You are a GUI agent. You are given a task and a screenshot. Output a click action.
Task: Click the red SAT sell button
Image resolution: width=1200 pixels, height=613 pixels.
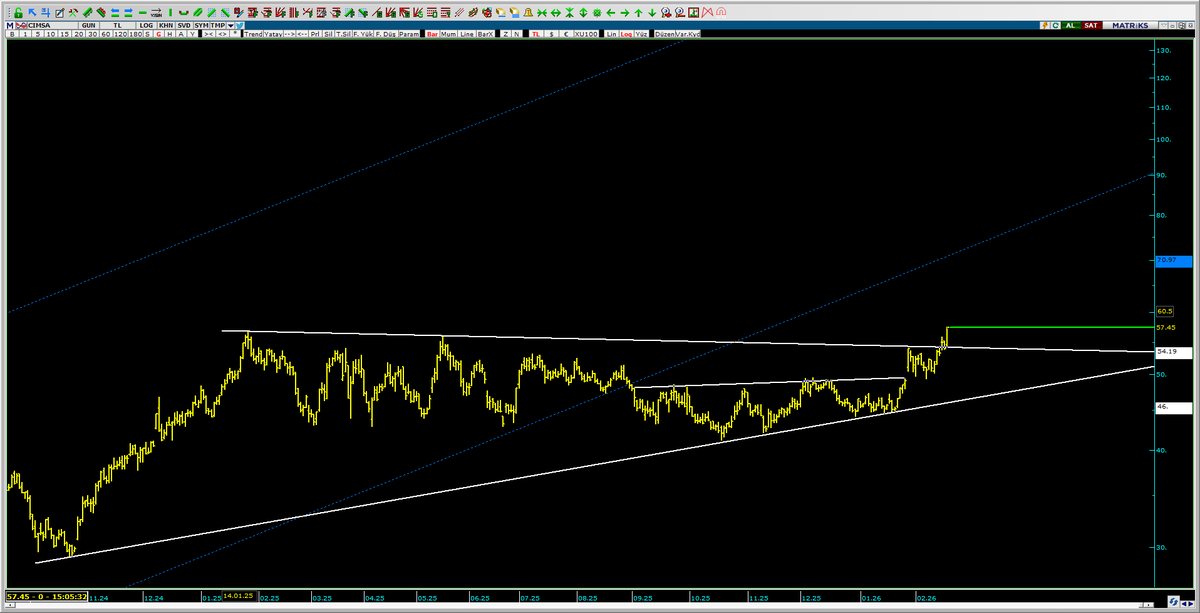click(x=1090, y=24)
